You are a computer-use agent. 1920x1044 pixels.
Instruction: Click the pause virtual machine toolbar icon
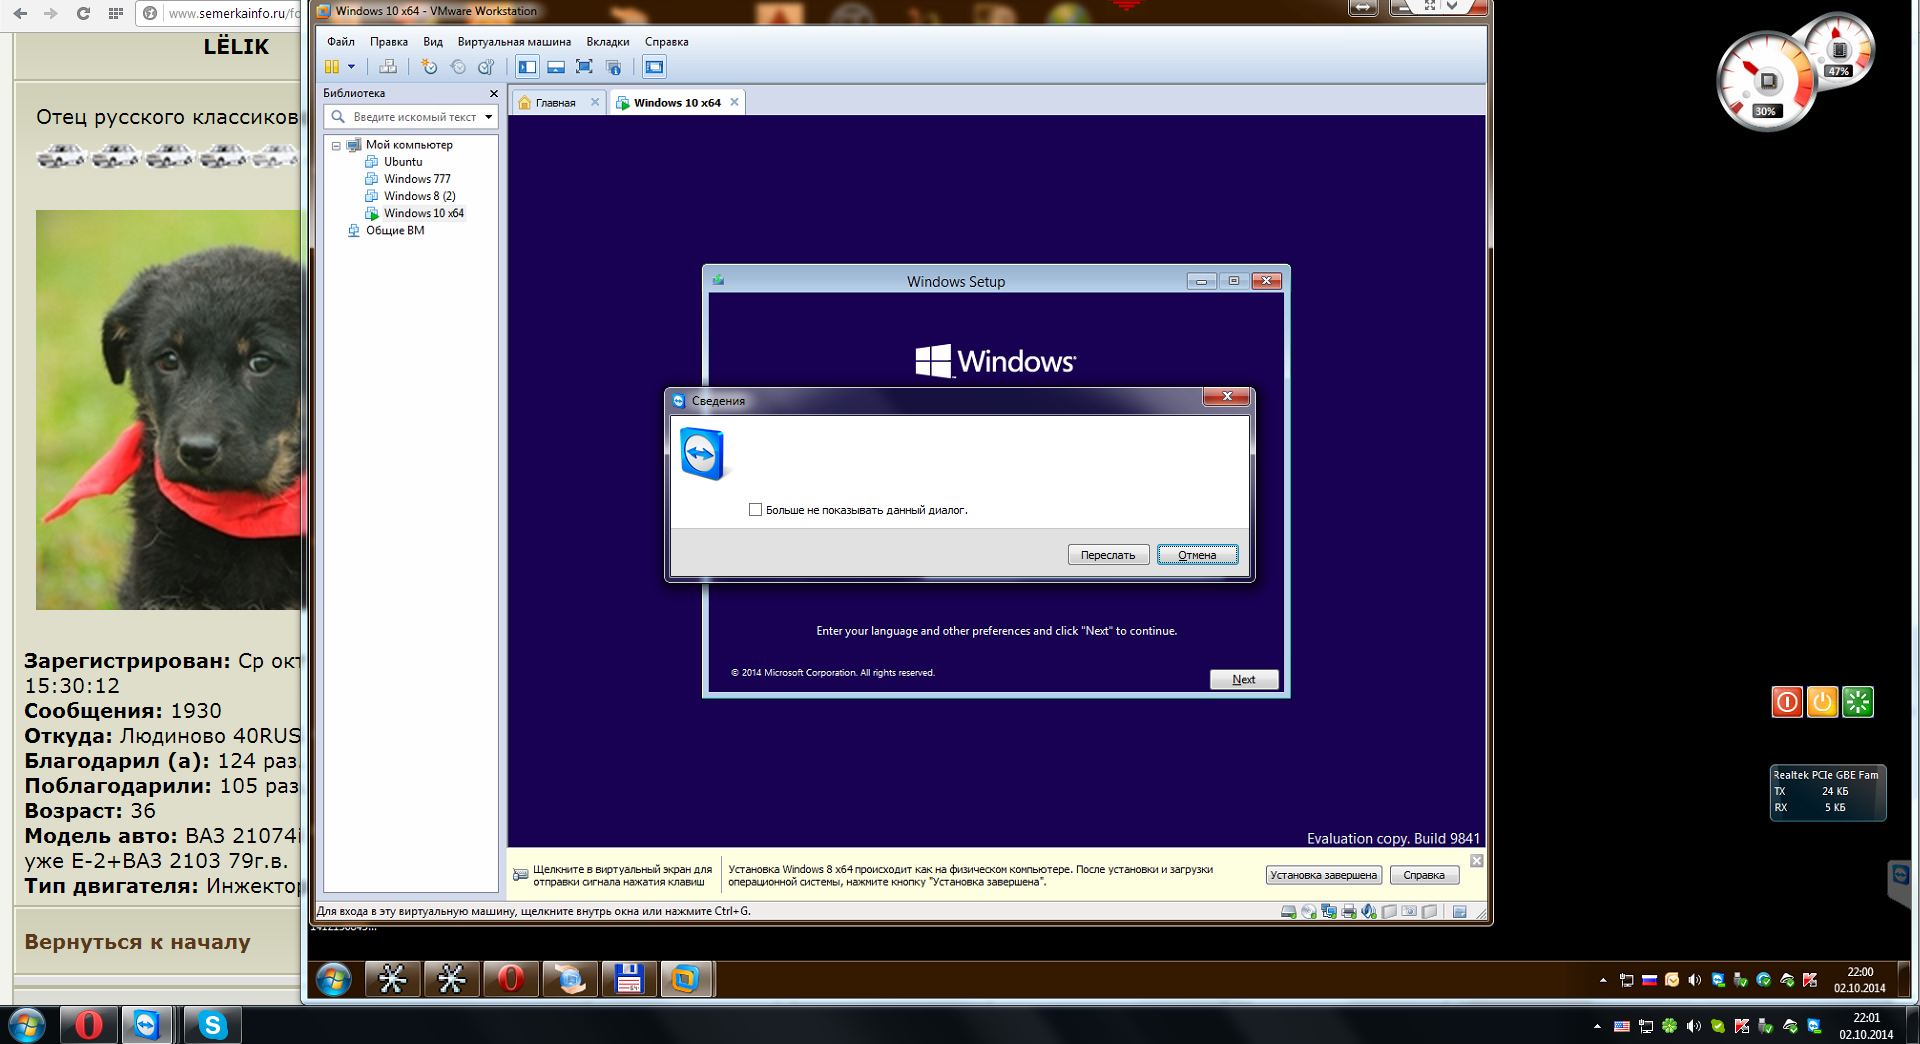332,67
